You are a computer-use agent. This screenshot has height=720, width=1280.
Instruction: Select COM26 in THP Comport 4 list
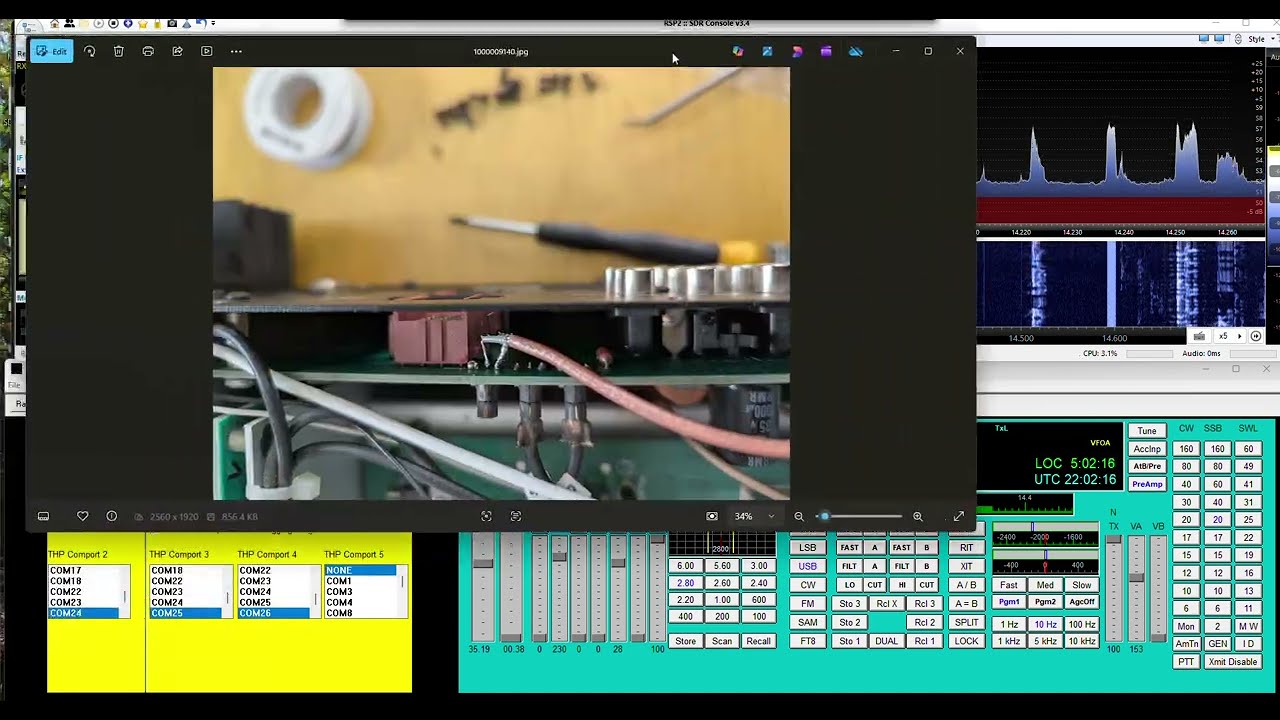[x=274, y=613]
